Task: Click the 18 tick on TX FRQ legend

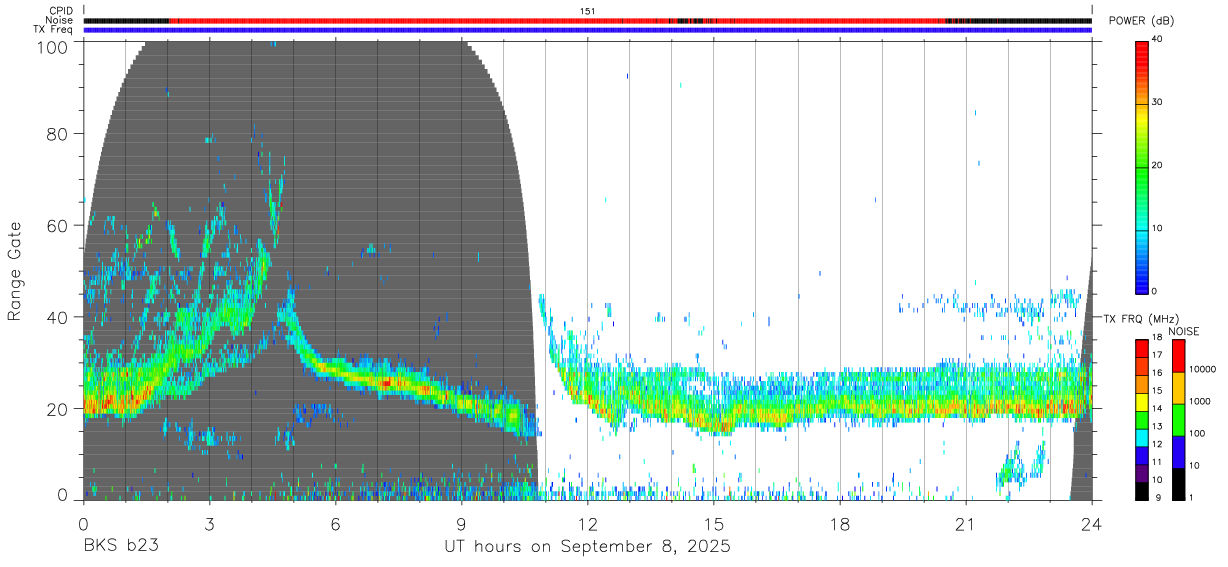Action: pos(1158,339)
